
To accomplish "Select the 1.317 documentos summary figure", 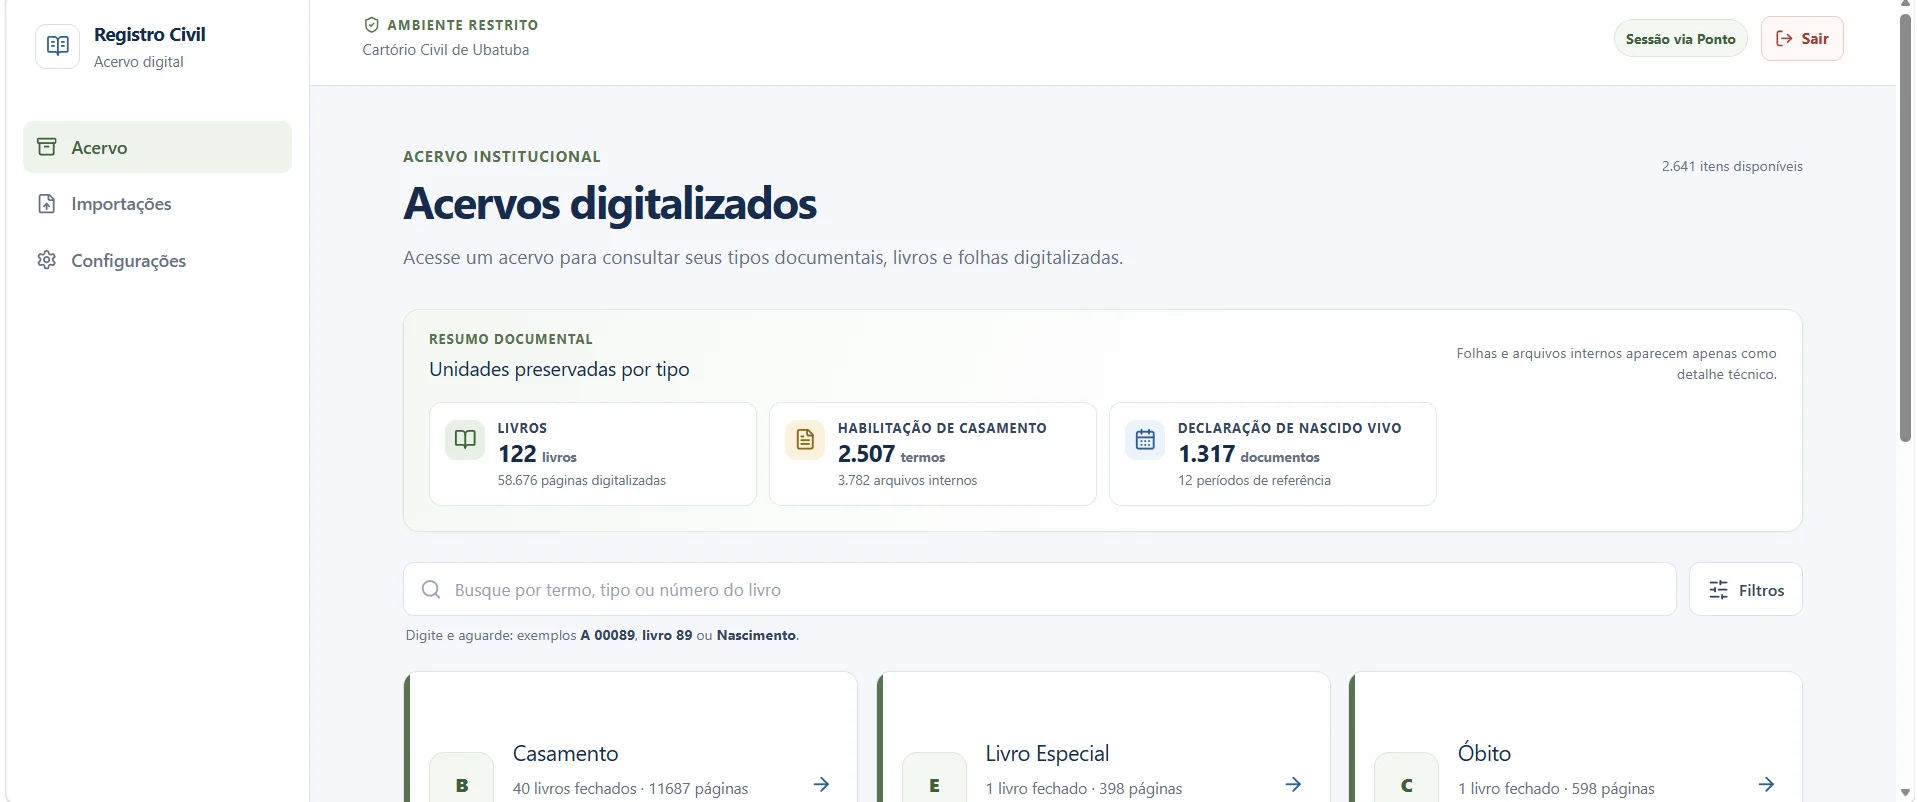I will (x=1249, y=454).
